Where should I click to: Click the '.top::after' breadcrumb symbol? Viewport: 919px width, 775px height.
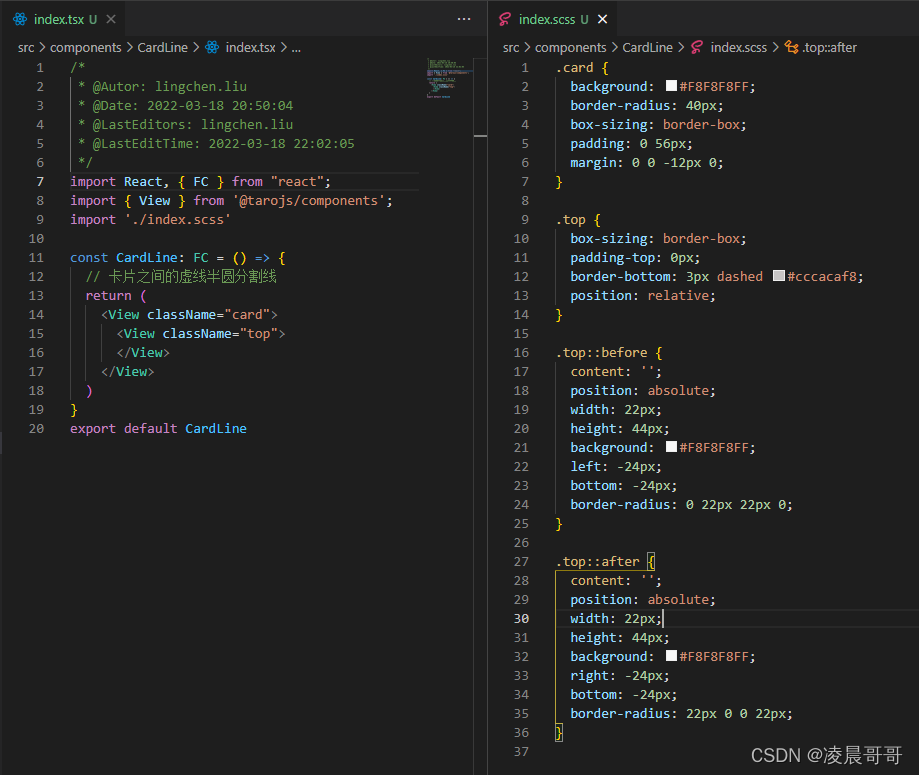point(829,47)
